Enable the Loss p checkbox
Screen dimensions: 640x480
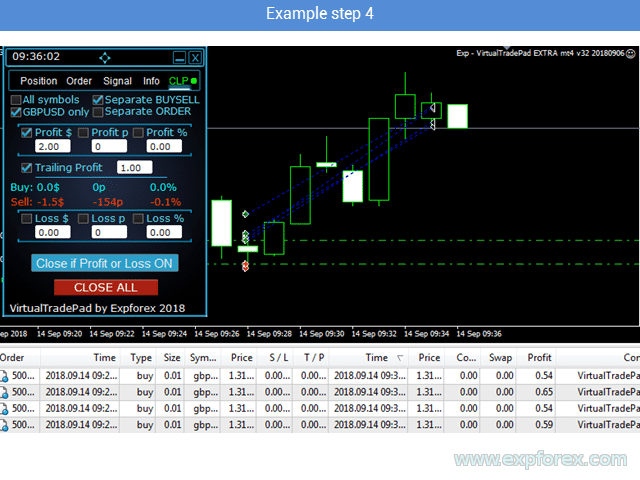[x=83, y=219]
